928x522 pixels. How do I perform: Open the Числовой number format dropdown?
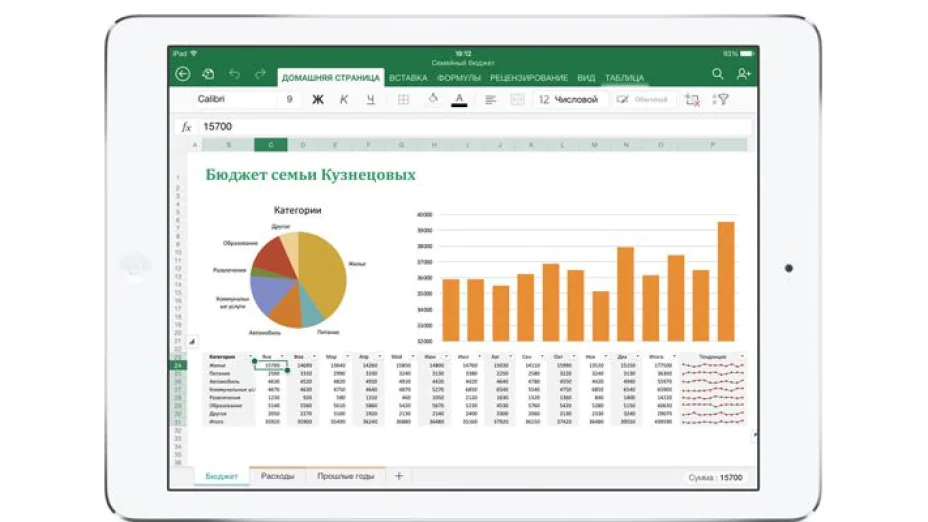(x=568, y=99)
